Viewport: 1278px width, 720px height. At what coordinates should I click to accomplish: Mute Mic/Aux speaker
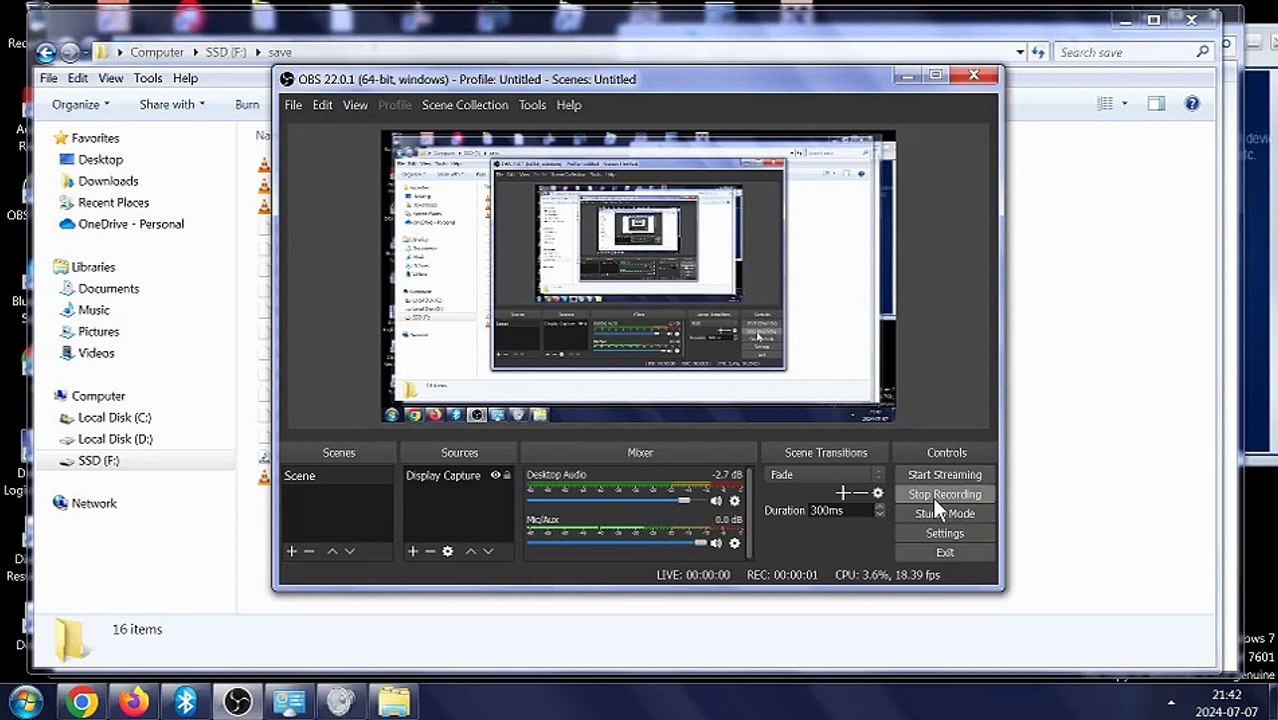716,543
